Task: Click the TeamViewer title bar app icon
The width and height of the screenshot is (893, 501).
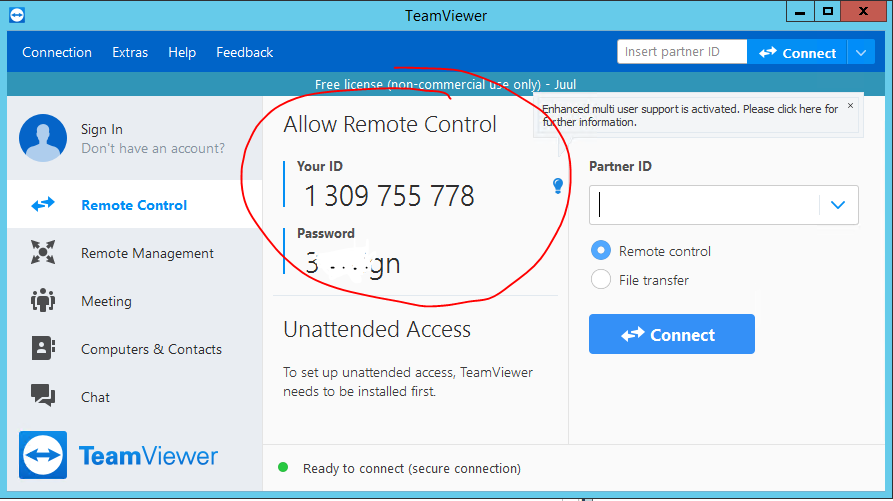Action: [x=17, y=15]
